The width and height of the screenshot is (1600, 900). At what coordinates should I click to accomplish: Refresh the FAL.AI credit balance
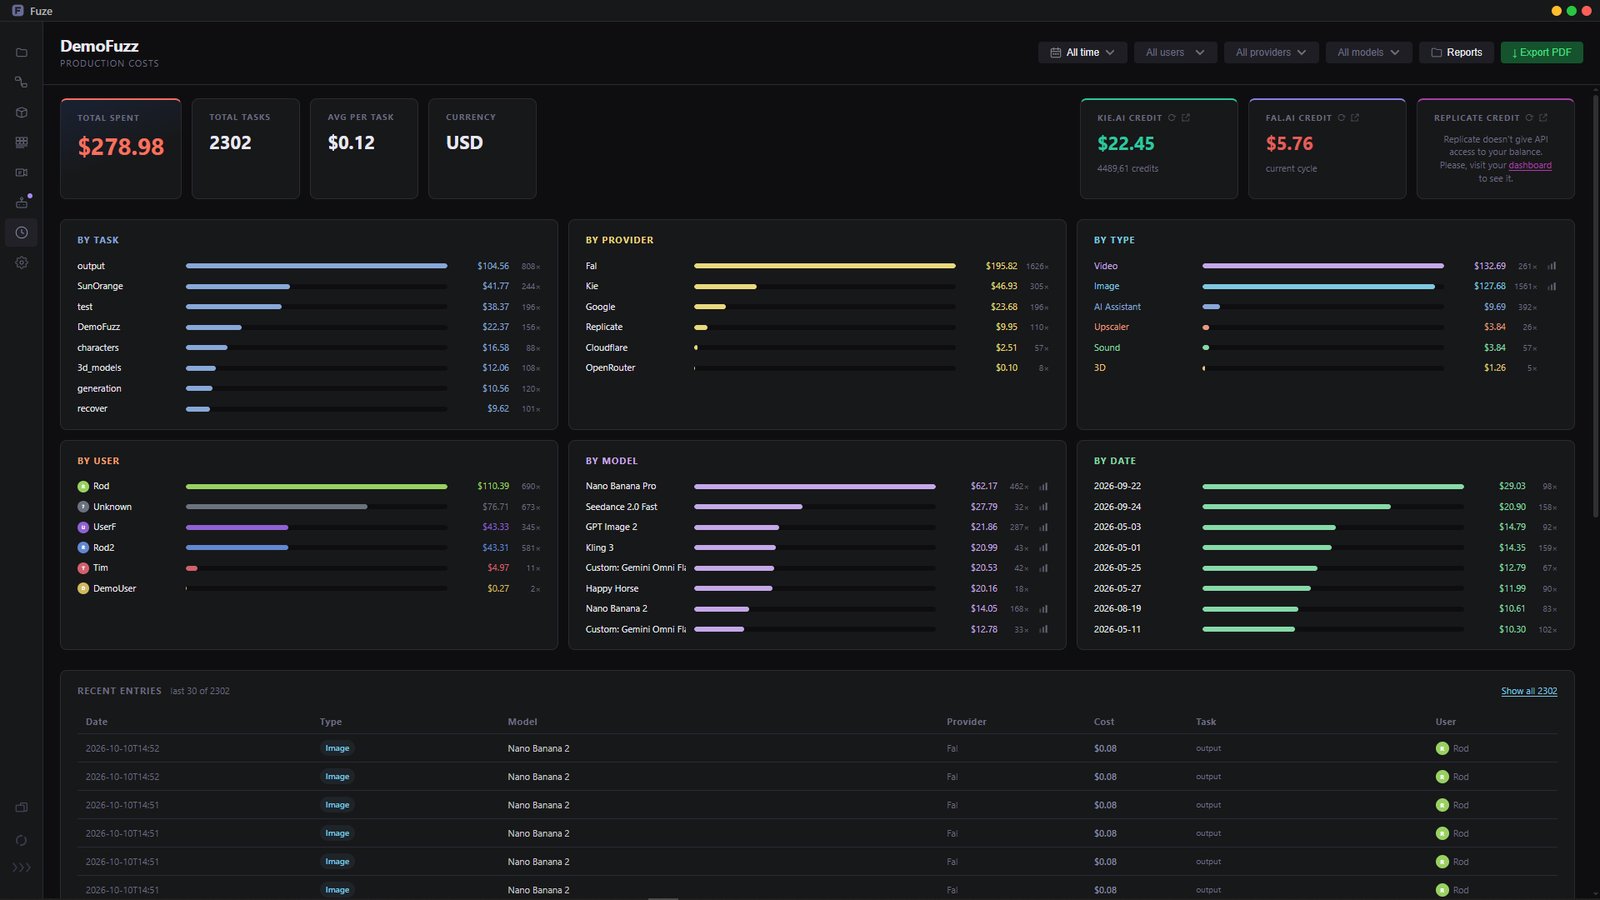pos(1341,118)
